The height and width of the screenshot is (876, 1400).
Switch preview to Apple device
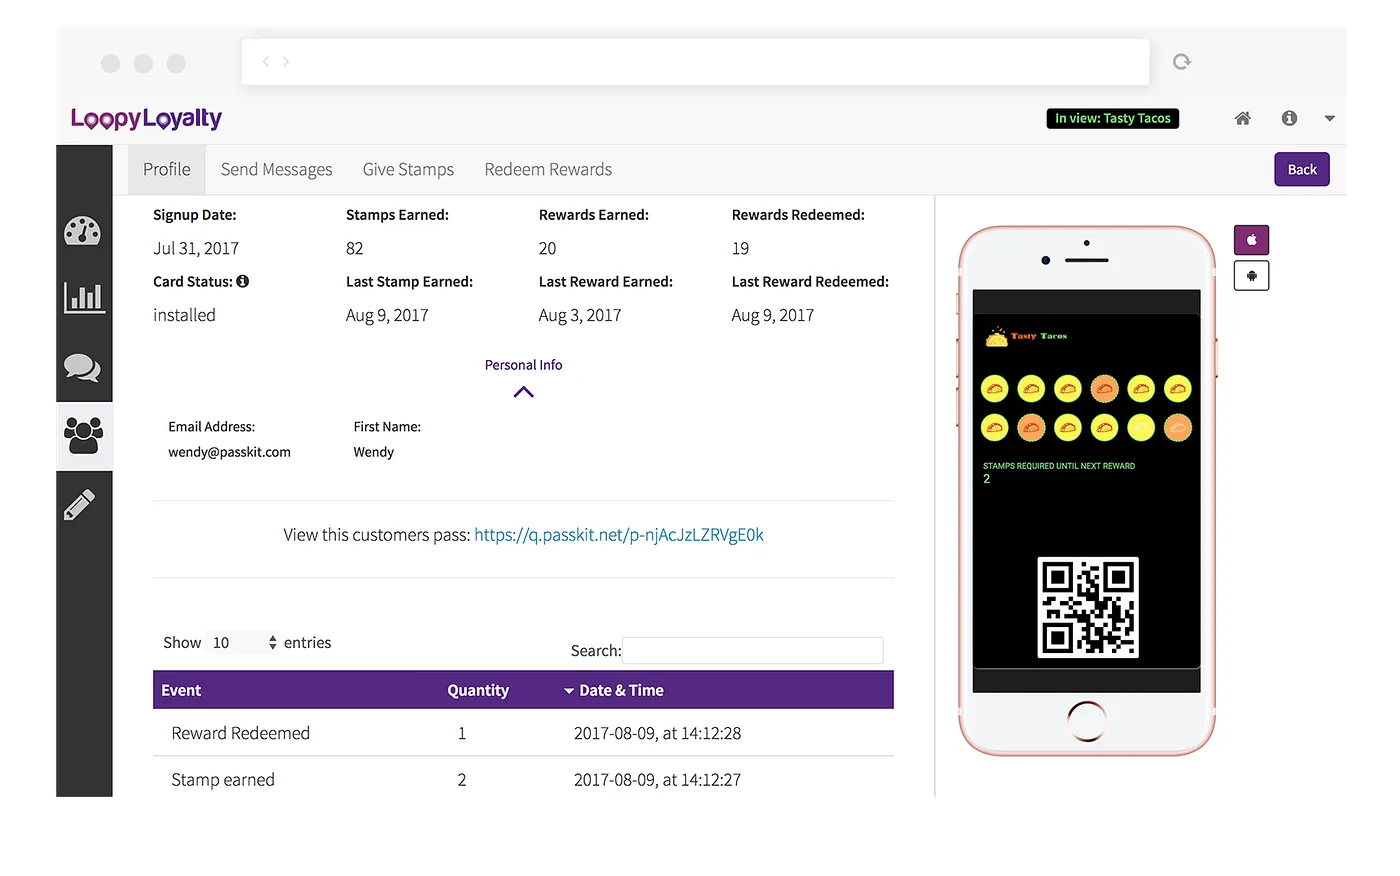(x=1251, y=240)
